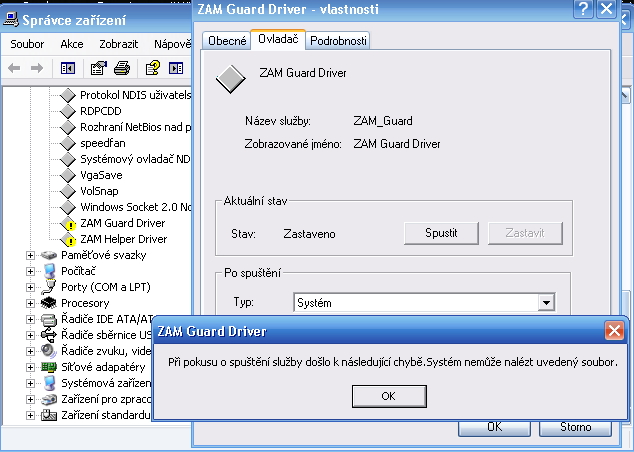Select Zařízení pro zpracování tree item
634x452 pixels.
[x=106, y=399]
